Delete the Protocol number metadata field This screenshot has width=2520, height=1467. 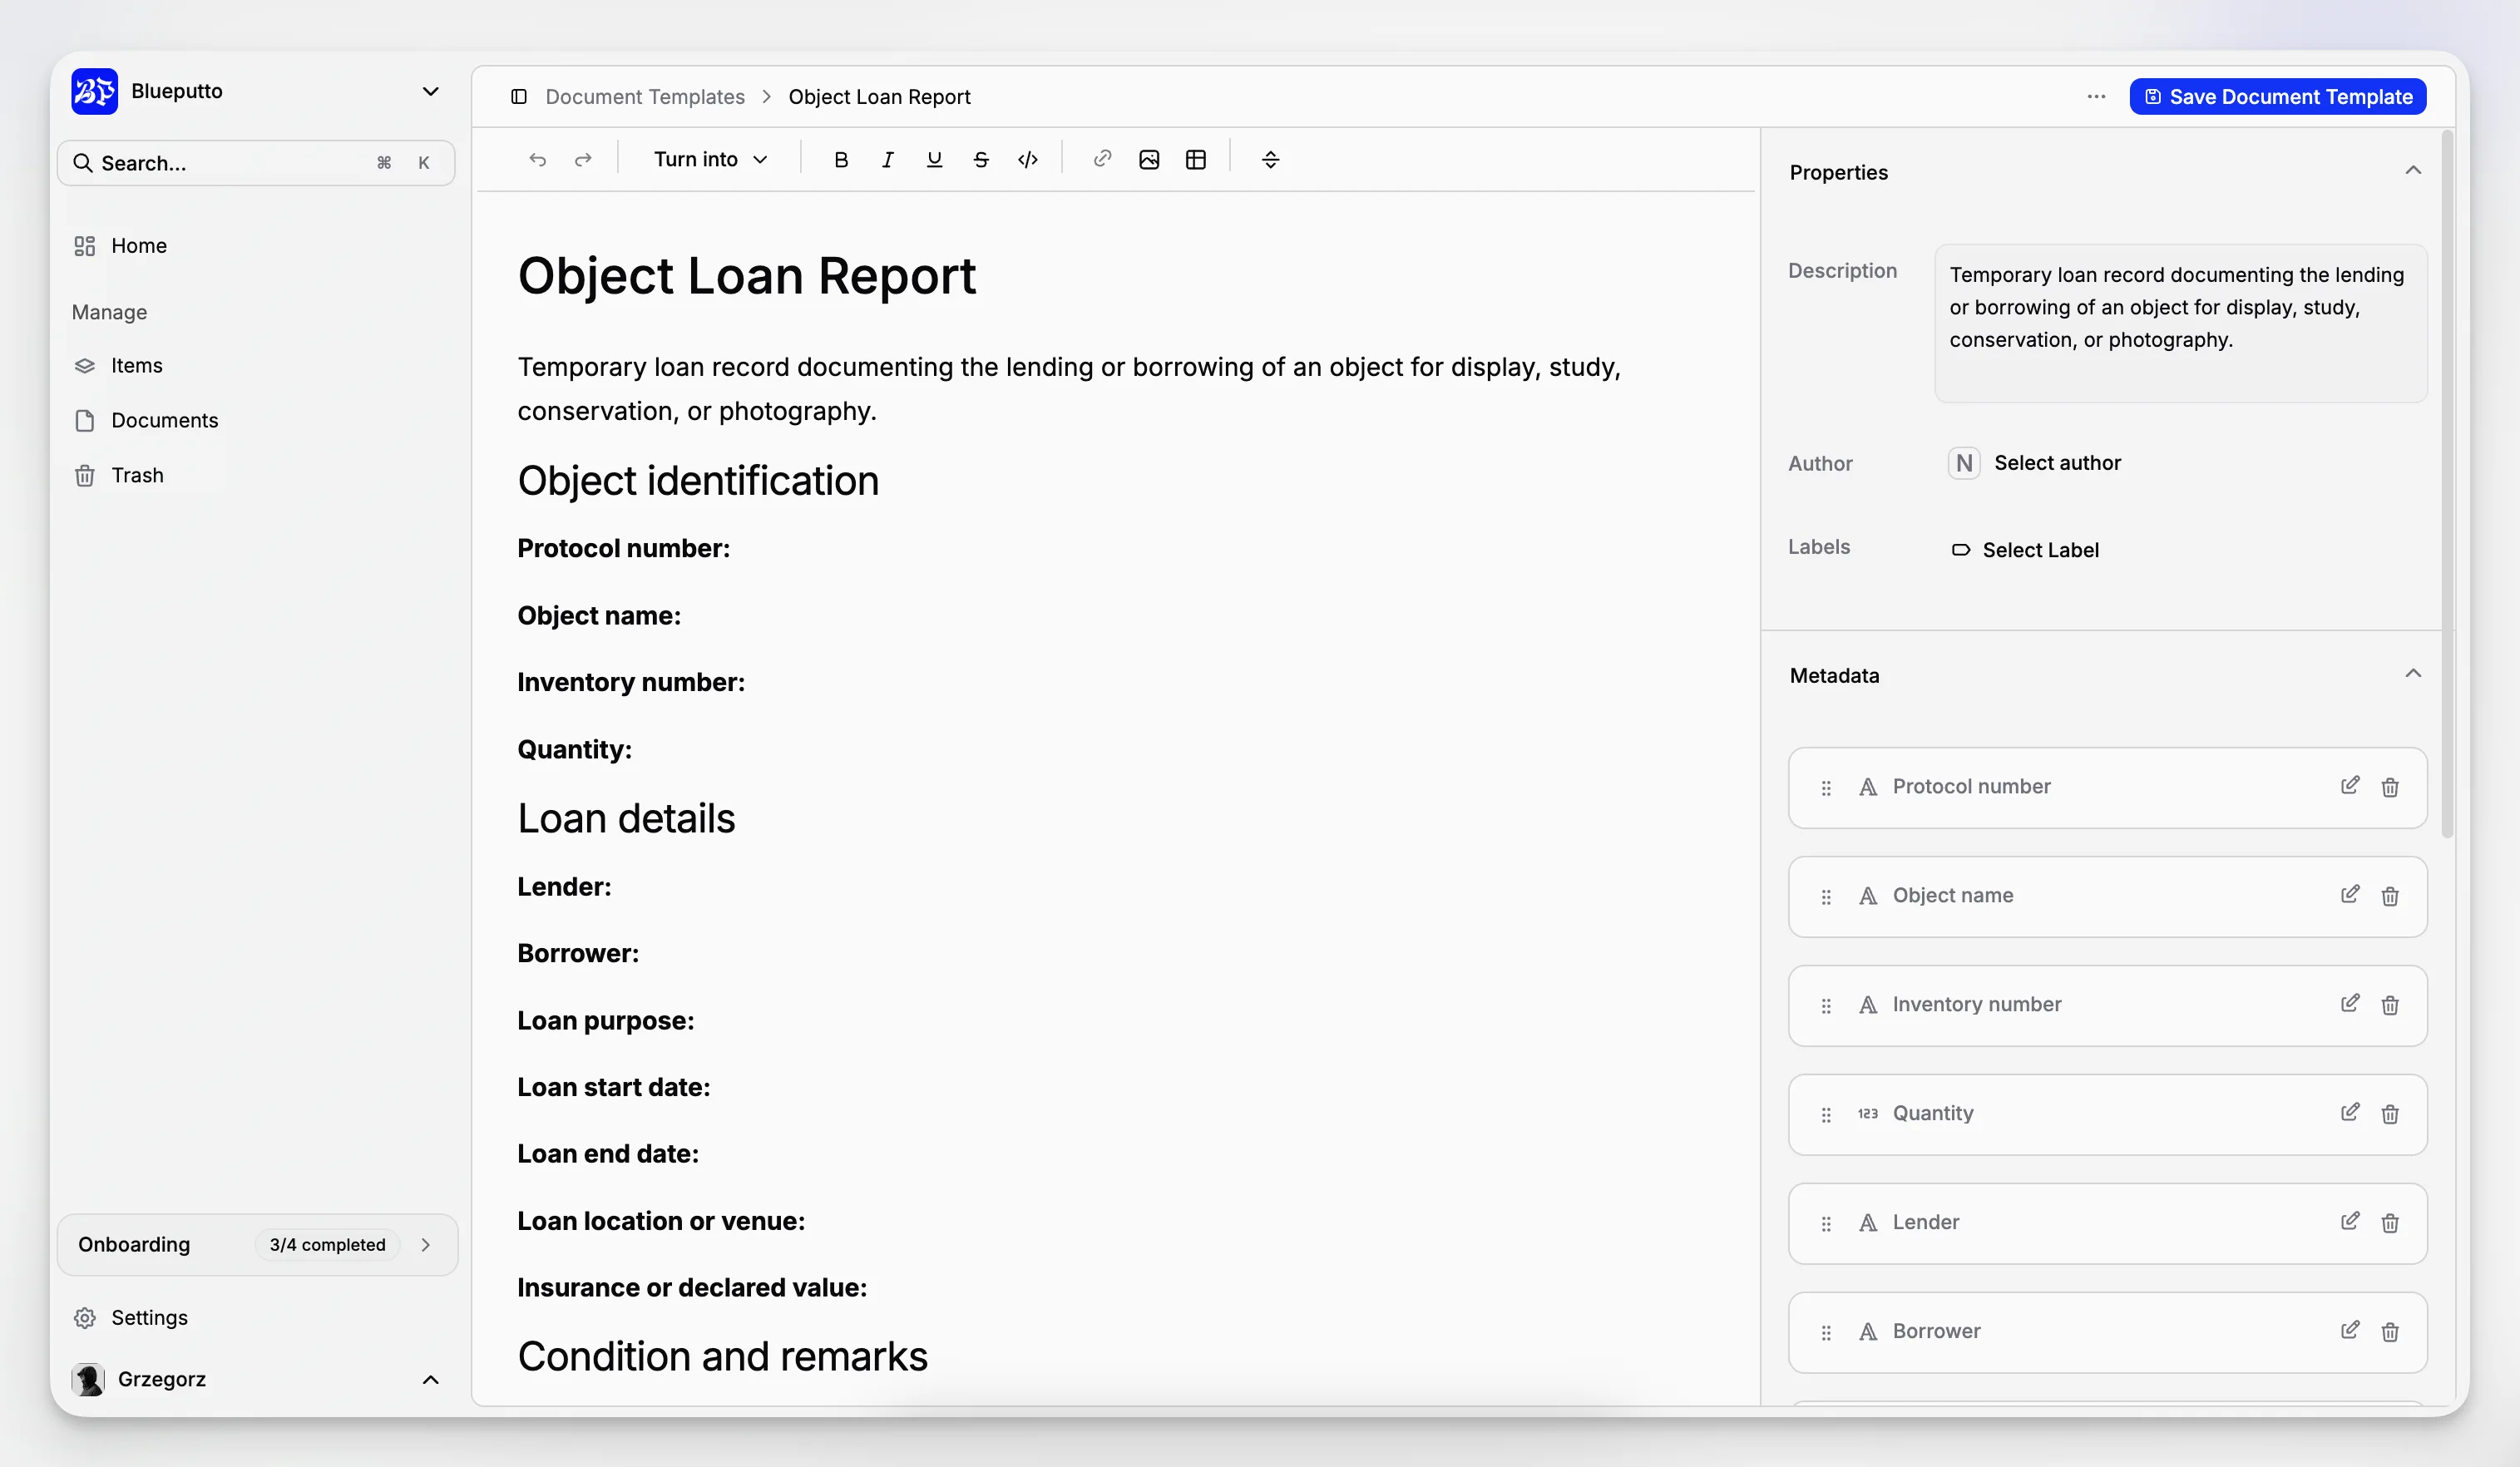2390,788
